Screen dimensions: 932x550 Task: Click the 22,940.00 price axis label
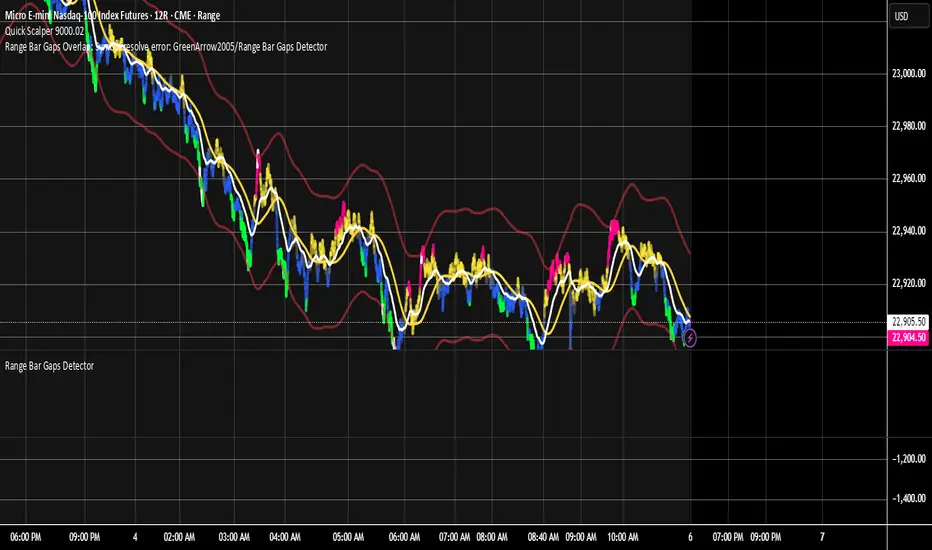(x=909, y=230)
